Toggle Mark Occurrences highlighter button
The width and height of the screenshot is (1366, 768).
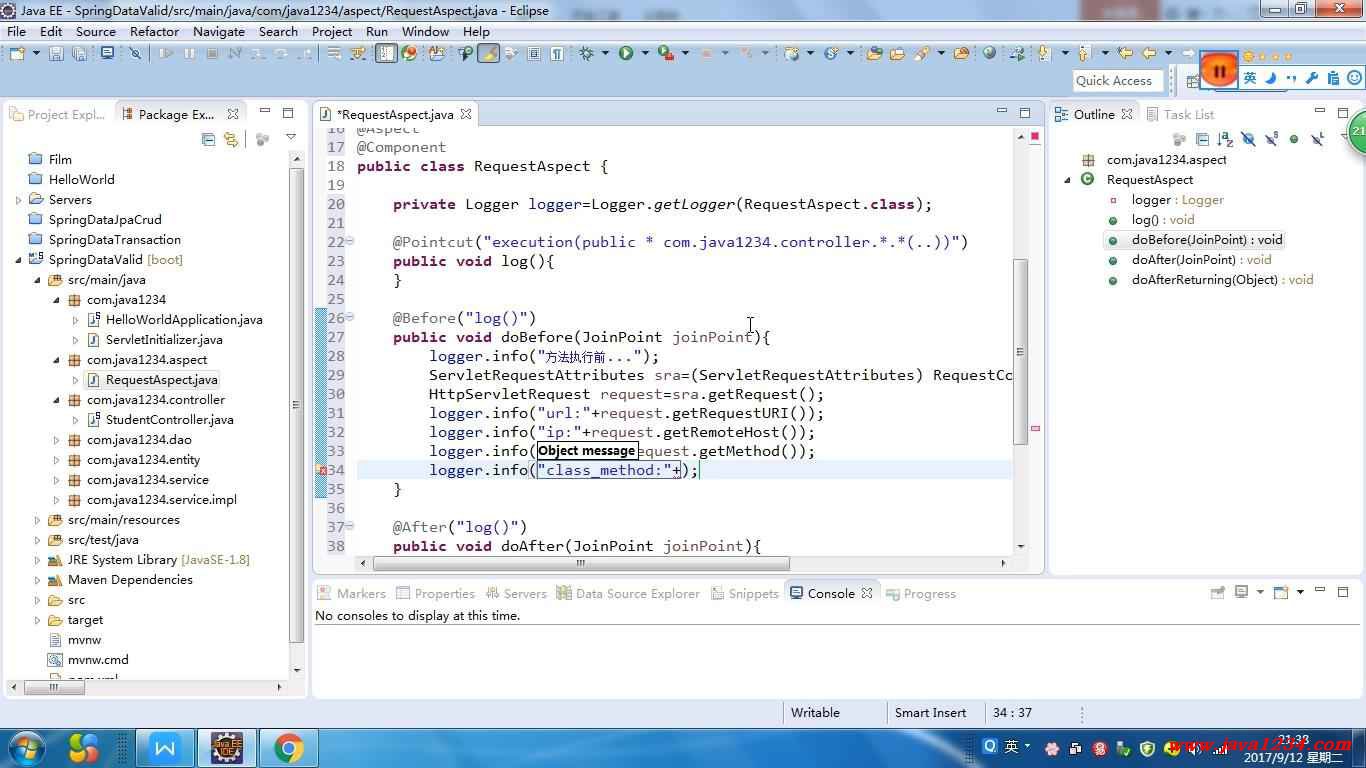point(488,53)
